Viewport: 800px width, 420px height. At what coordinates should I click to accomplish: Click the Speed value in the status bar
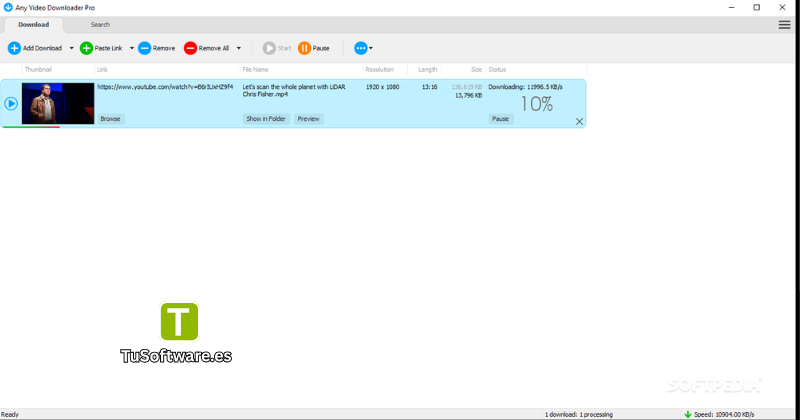724,414
